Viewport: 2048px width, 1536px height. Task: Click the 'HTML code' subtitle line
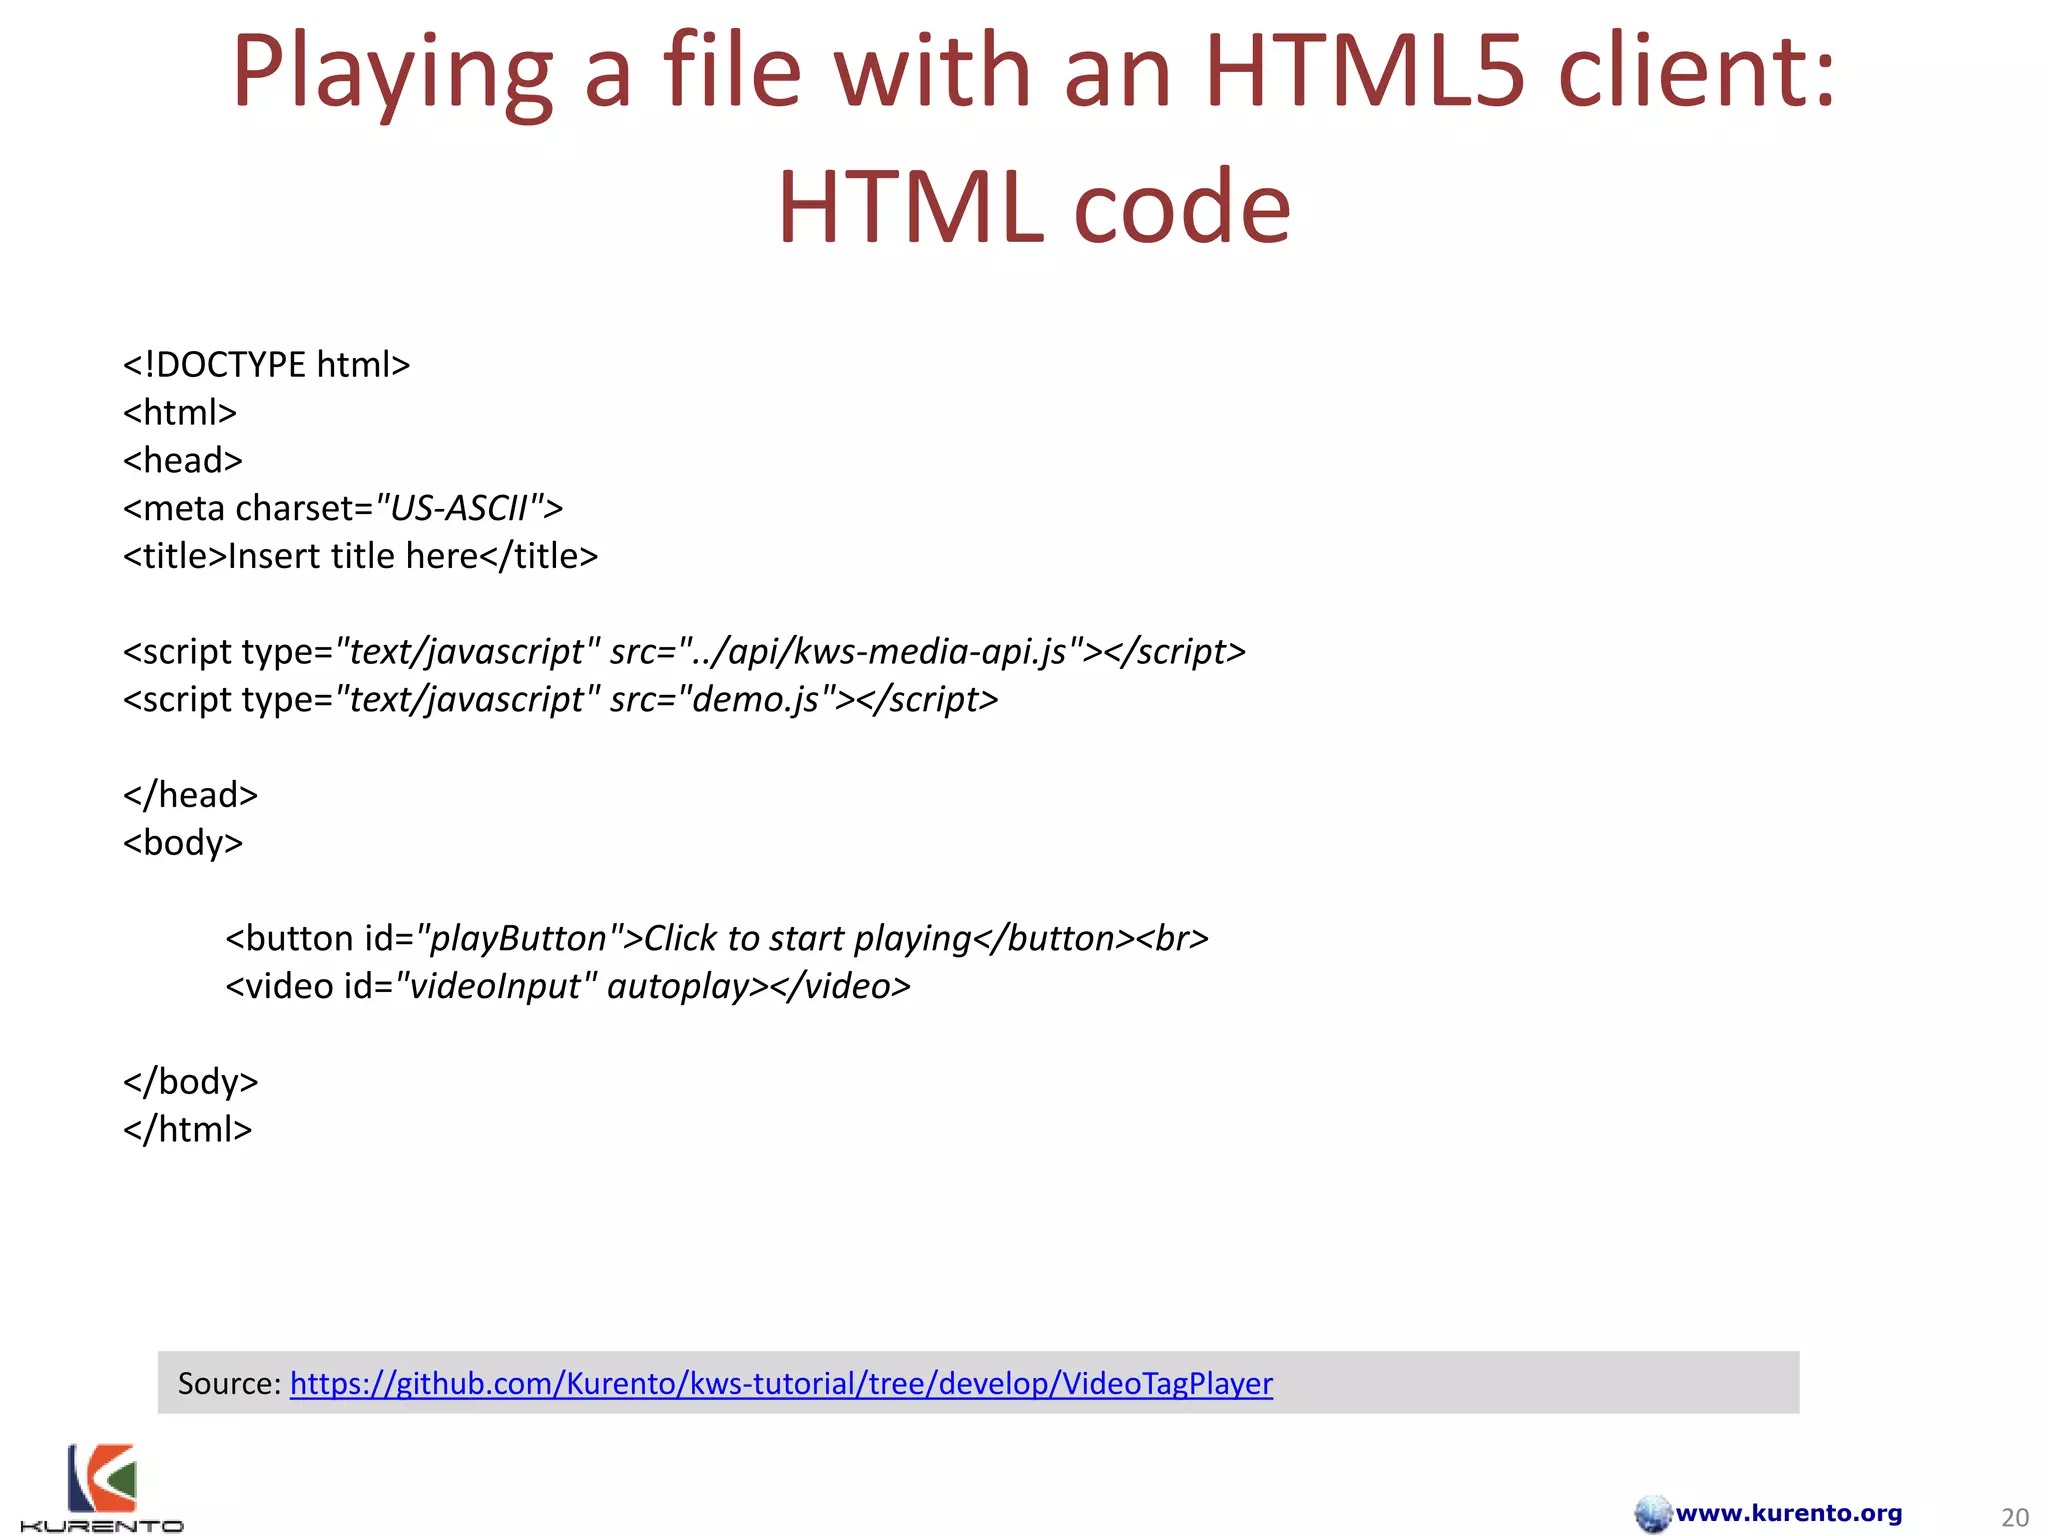(1034, 207)
